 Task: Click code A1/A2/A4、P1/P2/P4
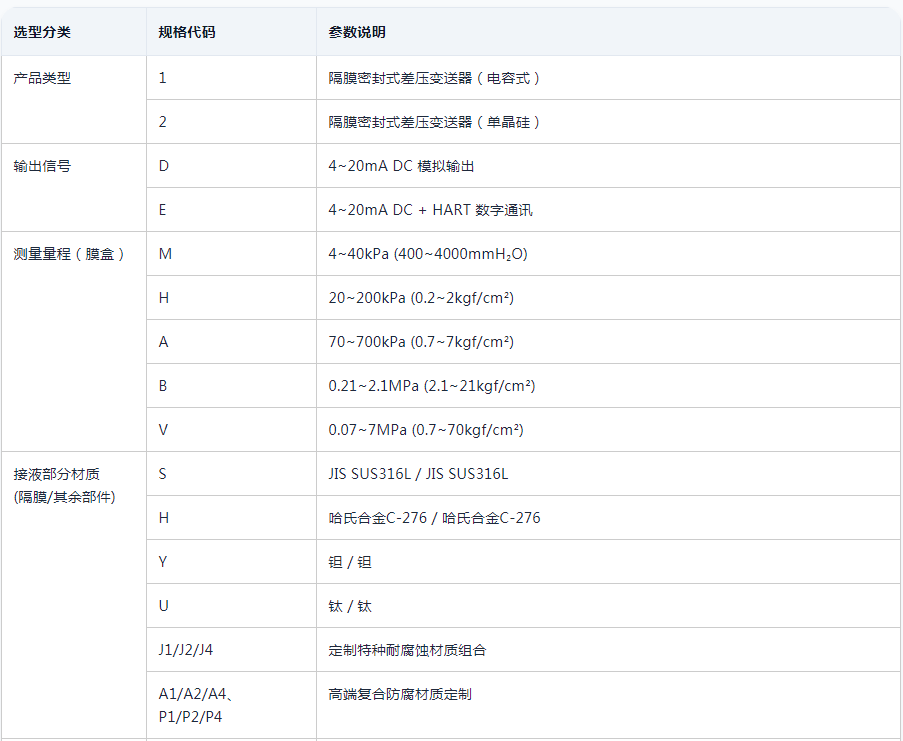(197, 705)
